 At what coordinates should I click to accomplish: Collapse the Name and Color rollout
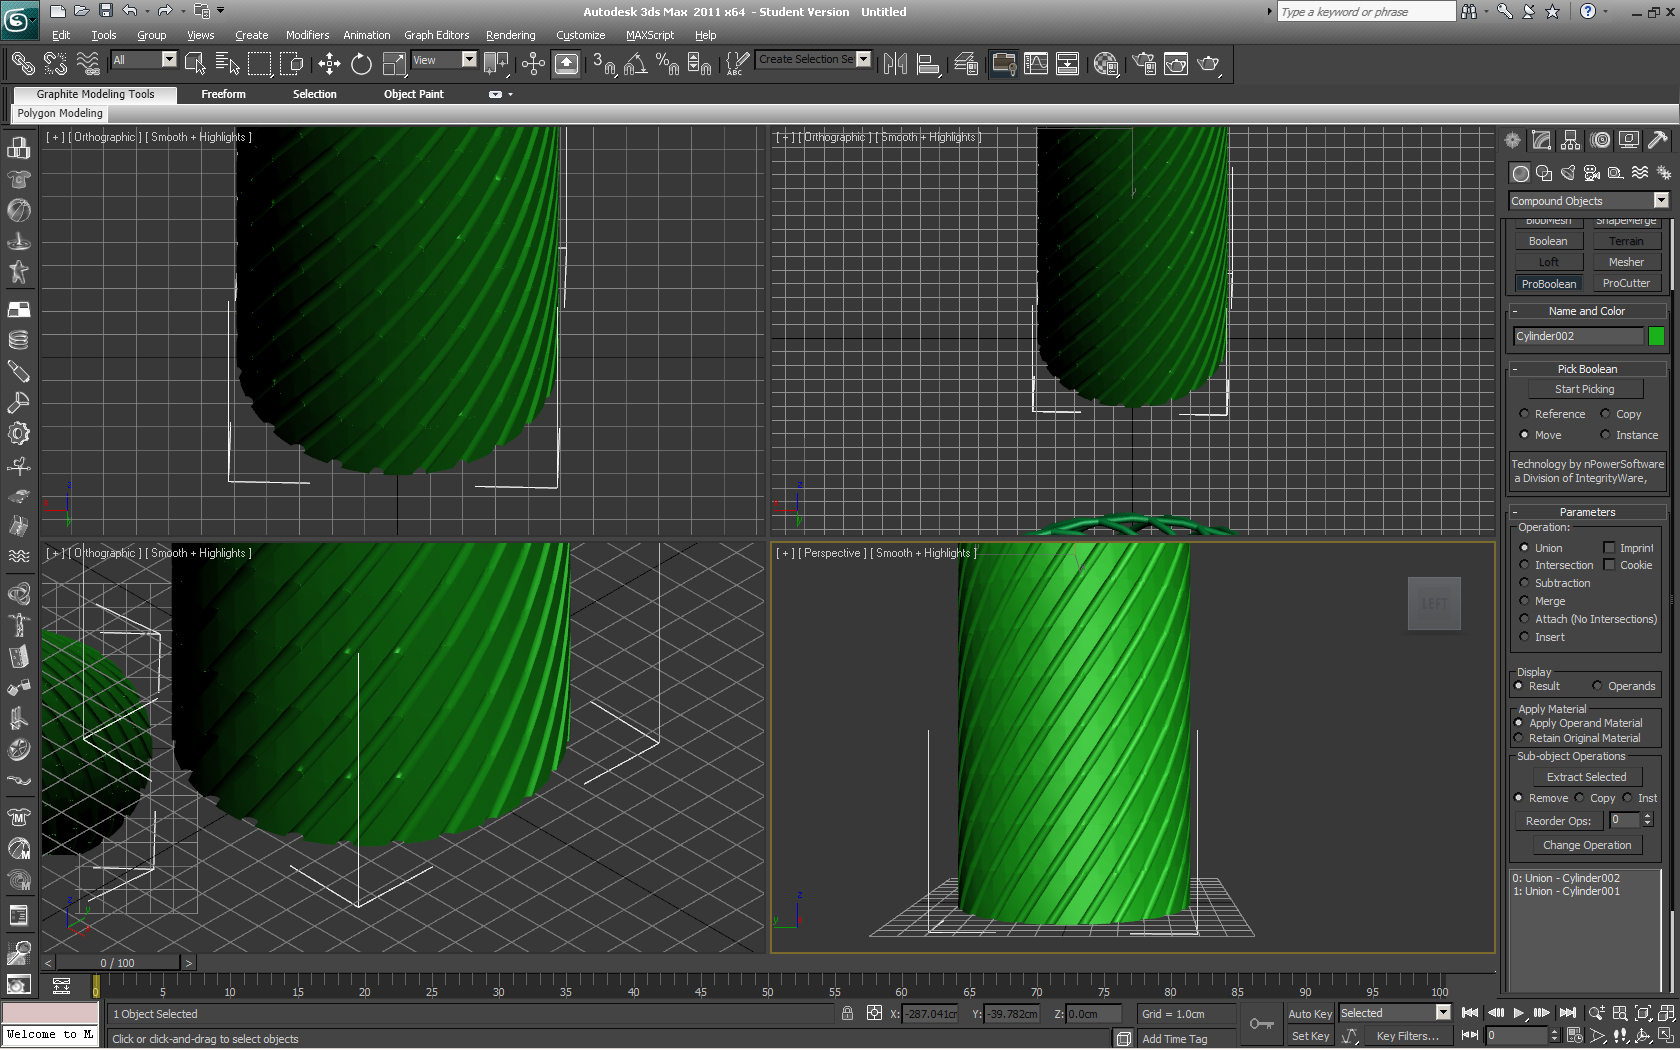click(1587, 311)
